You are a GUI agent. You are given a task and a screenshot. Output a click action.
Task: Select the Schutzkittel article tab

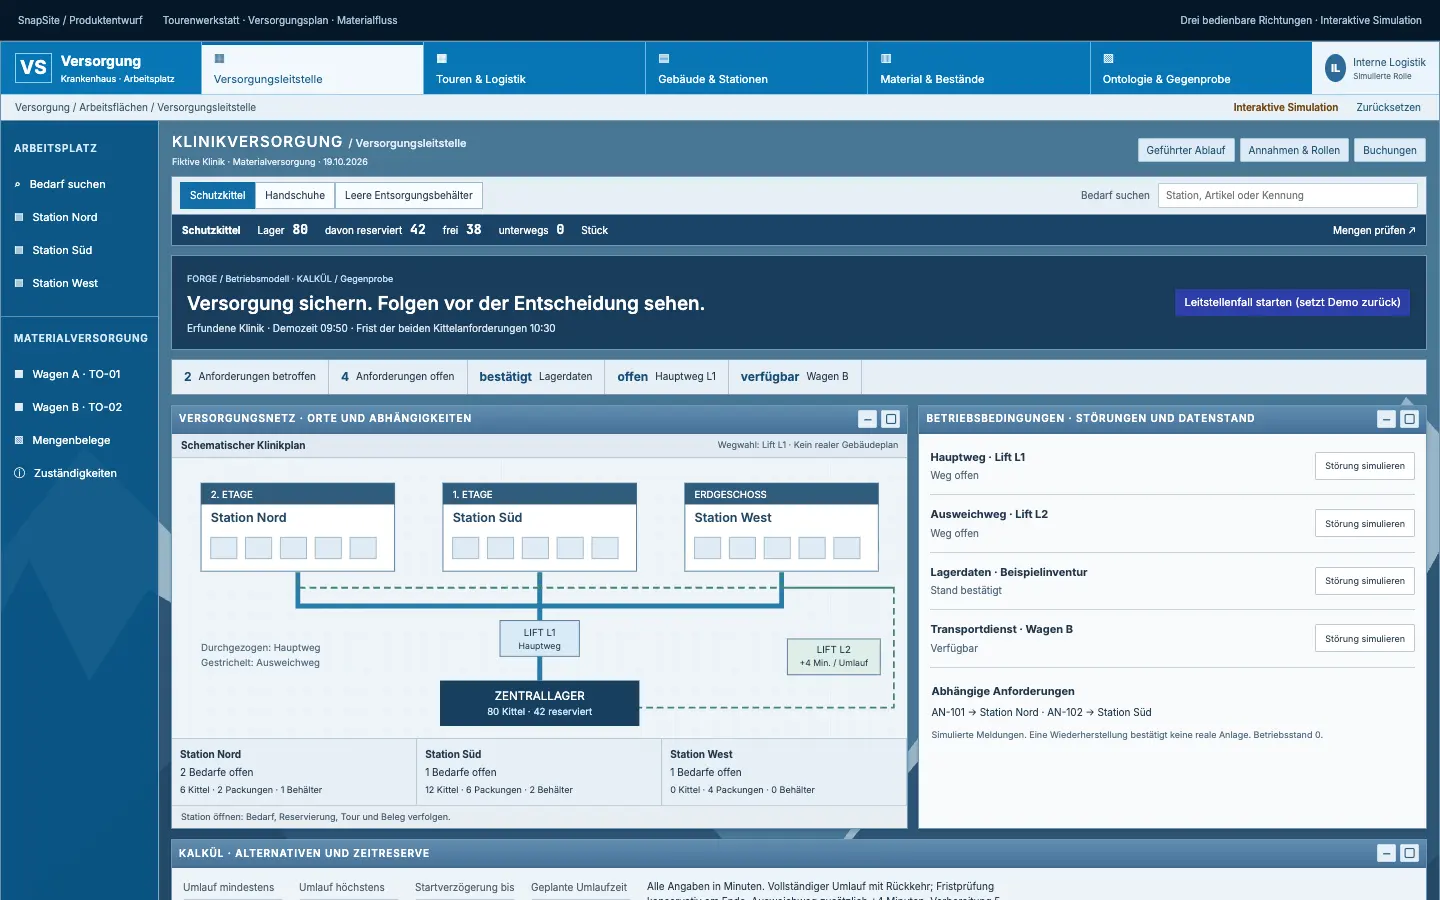217,195
